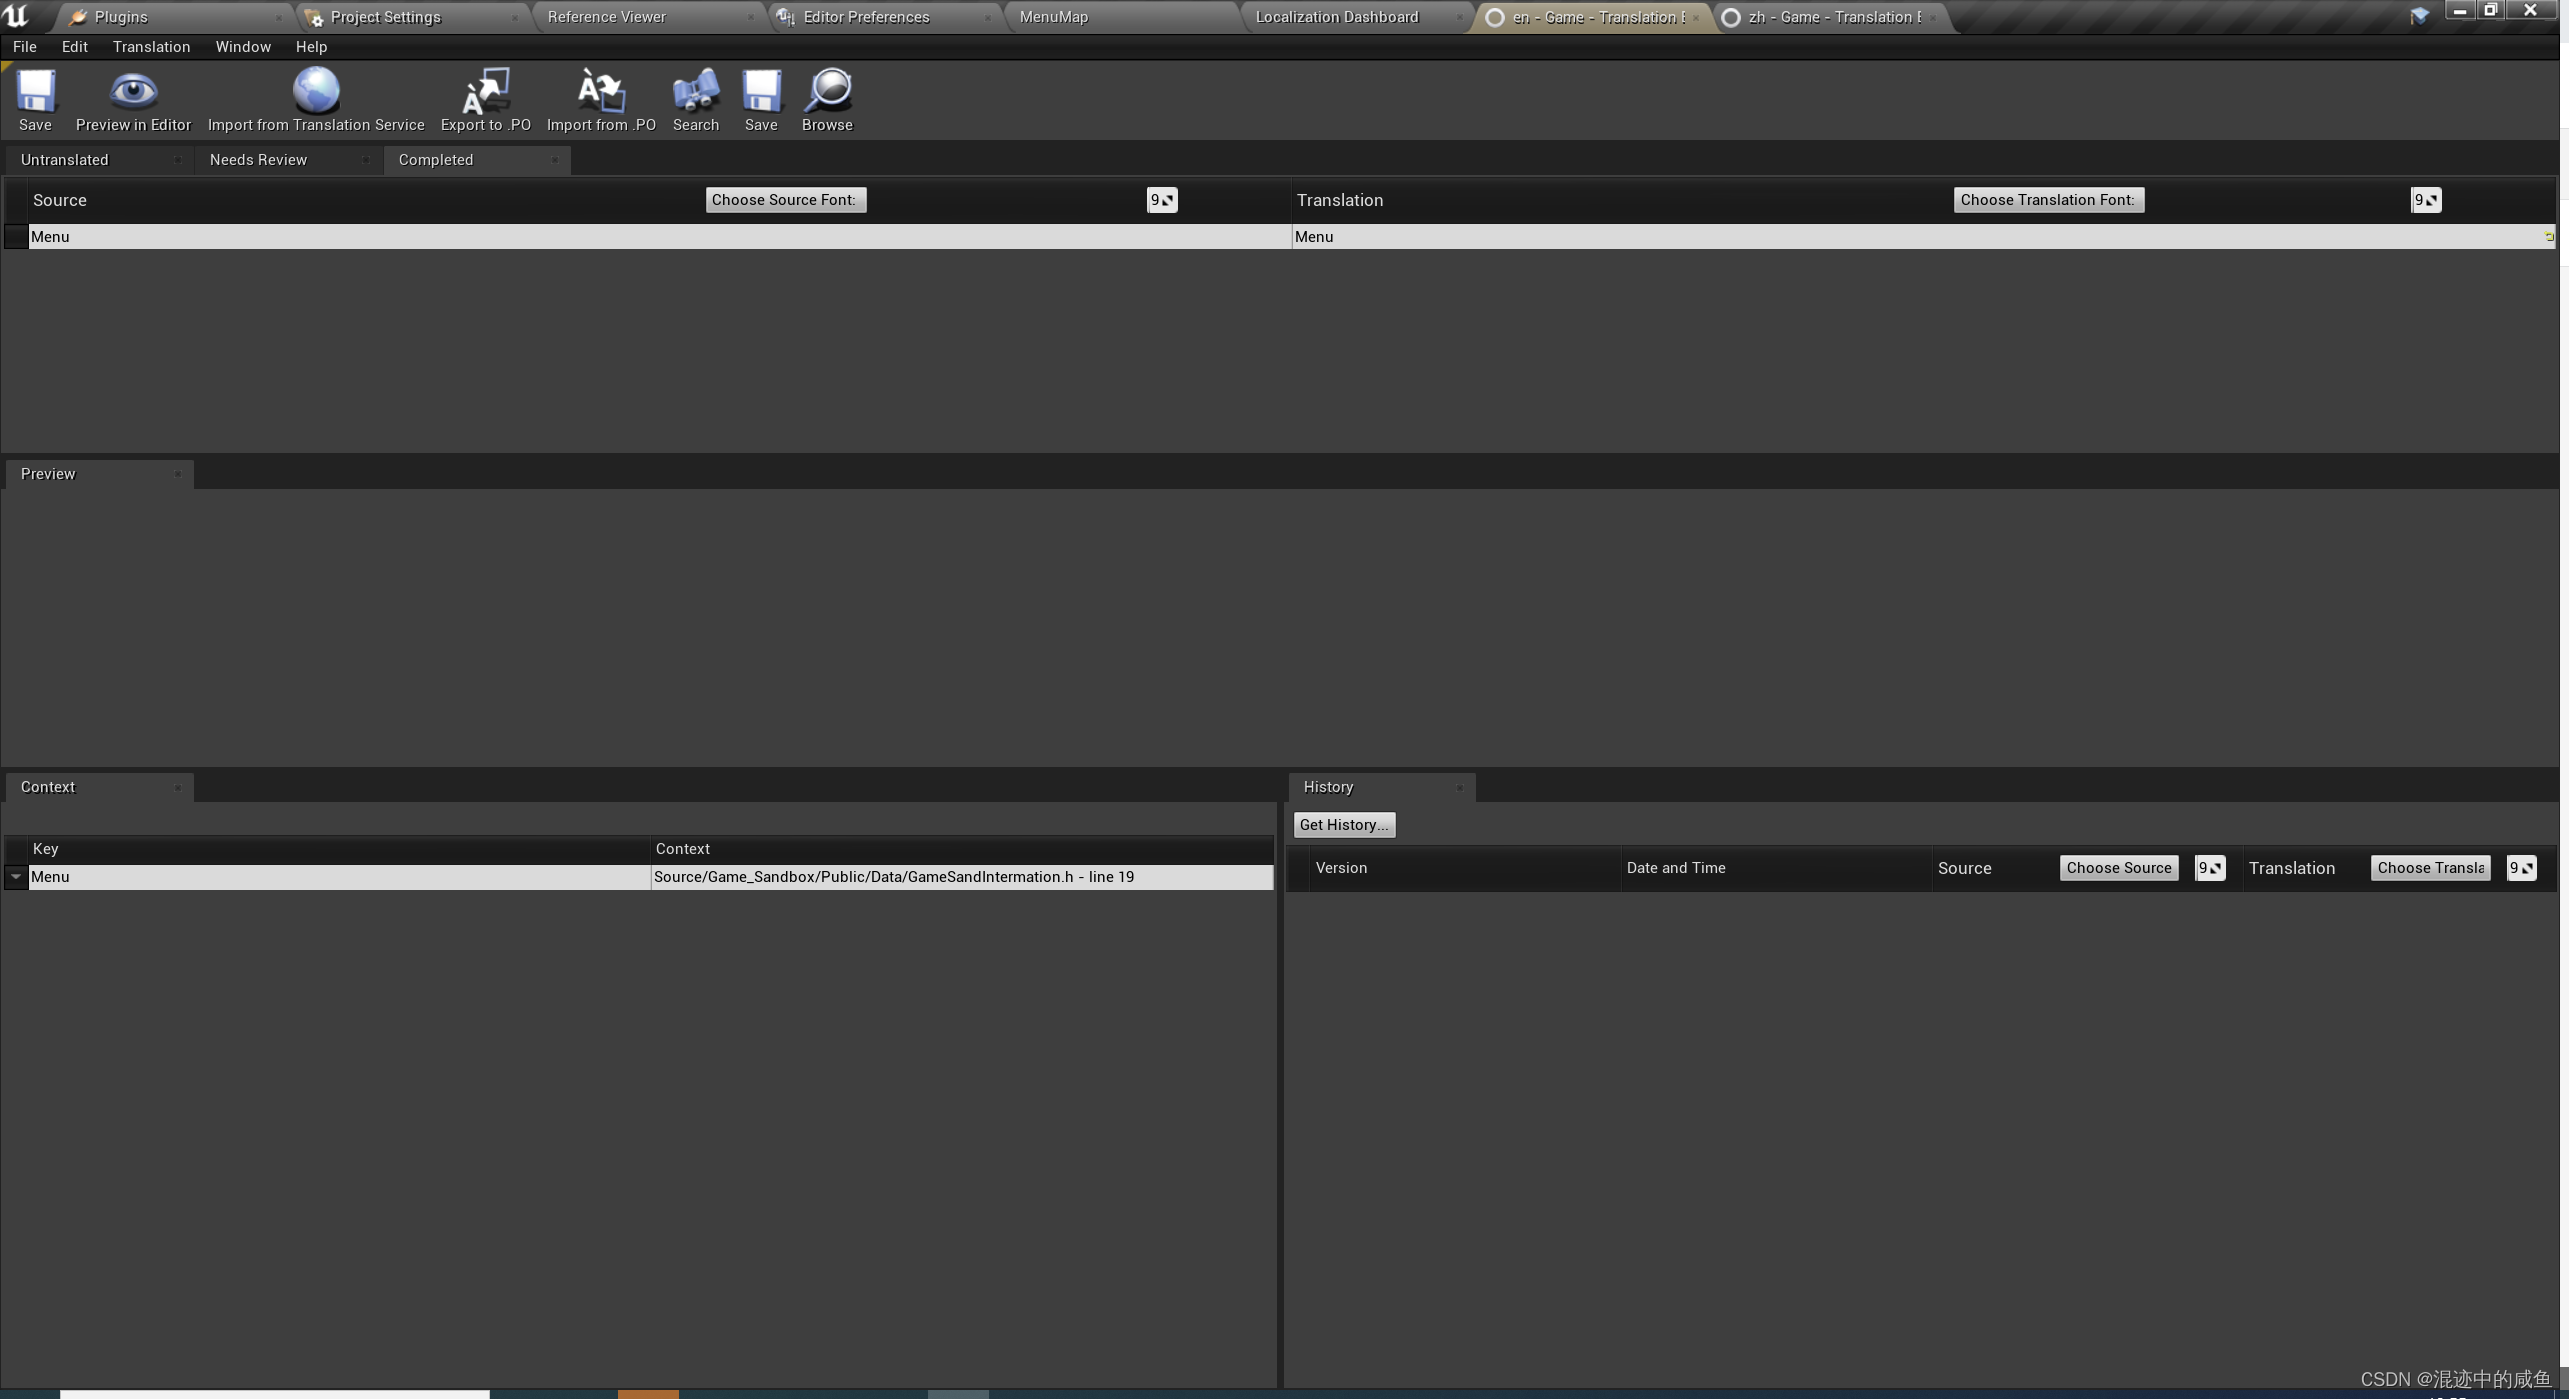Open source font size dropdown in Source header

tap(1162, 200)
